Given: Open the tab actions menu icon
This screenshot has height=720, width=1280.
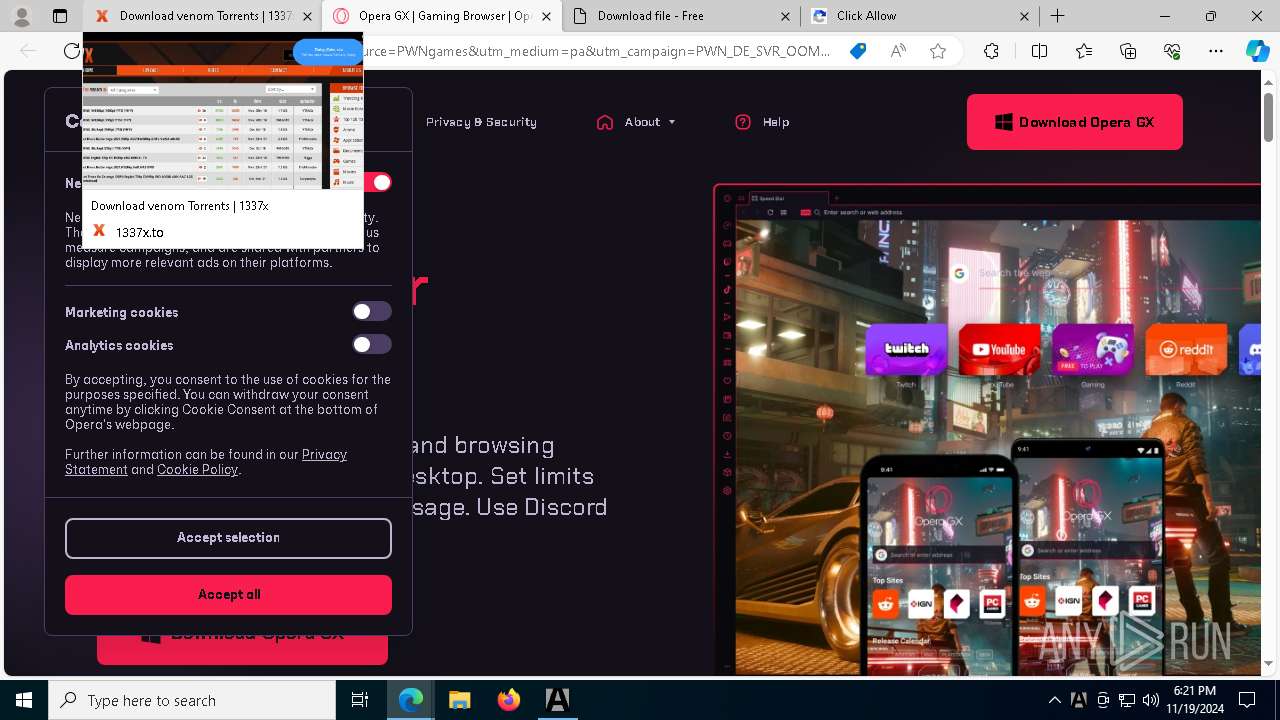Looking at the screenshot, I should [60, 16].
